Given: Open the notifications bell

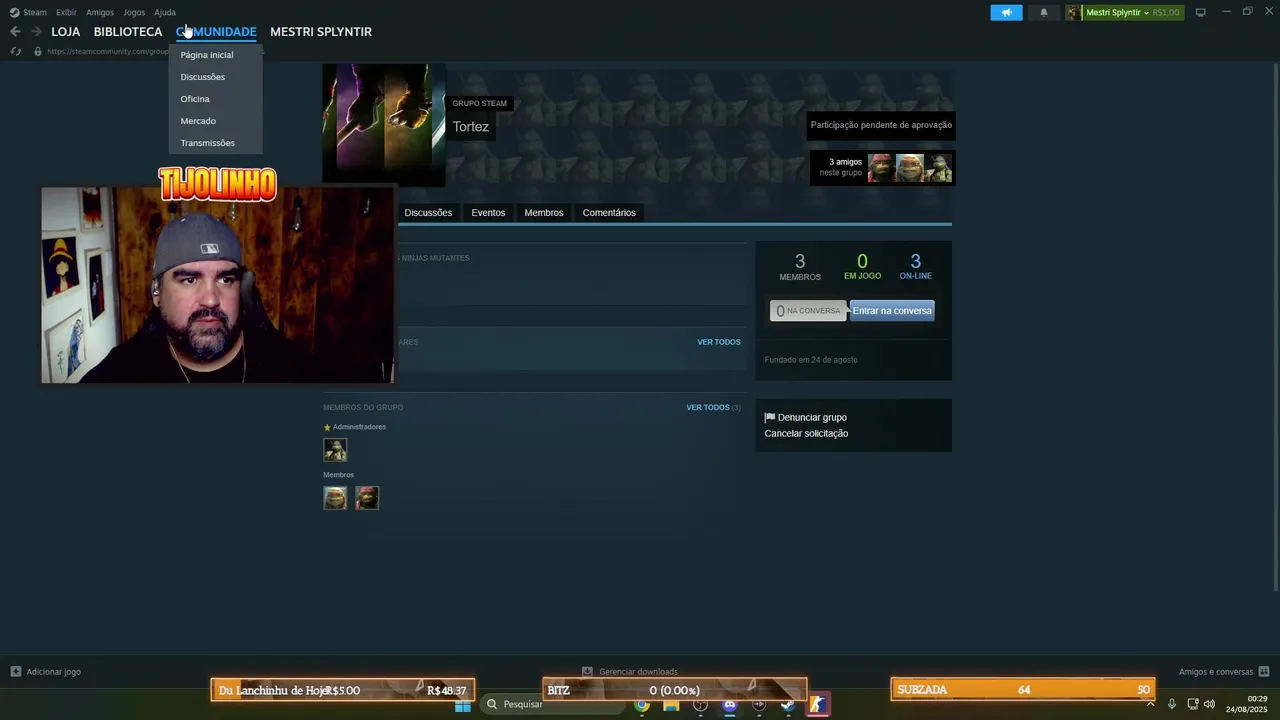Looking at the screenshot, I should 1044,13.
